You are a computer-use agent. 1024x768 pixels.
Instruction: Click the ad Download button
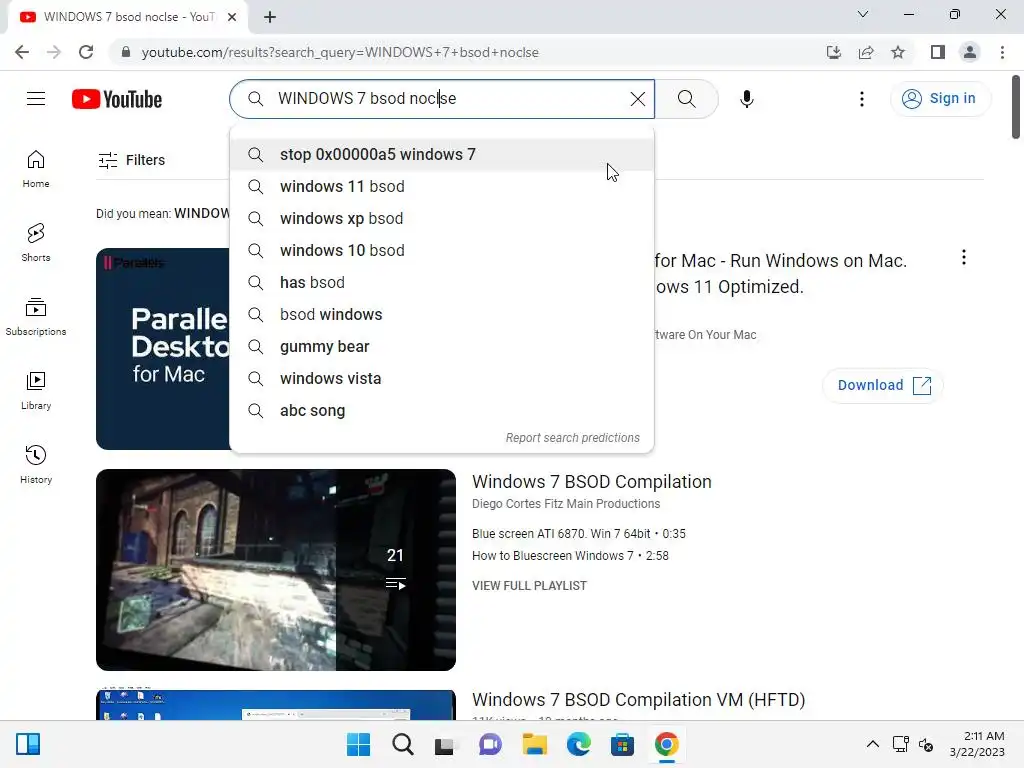[x=883, y=385]
